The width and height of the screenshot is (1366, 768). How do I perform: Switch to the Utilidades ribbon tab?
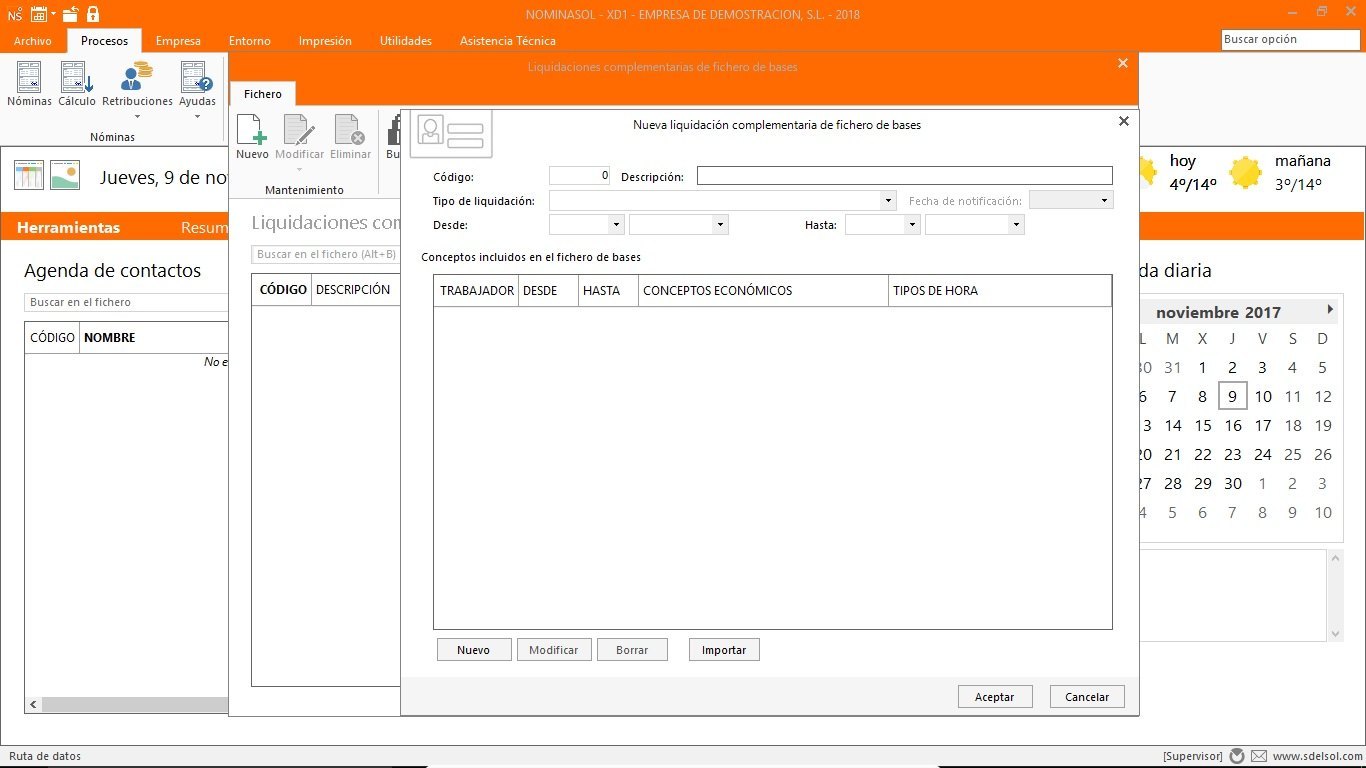[406, 41]
